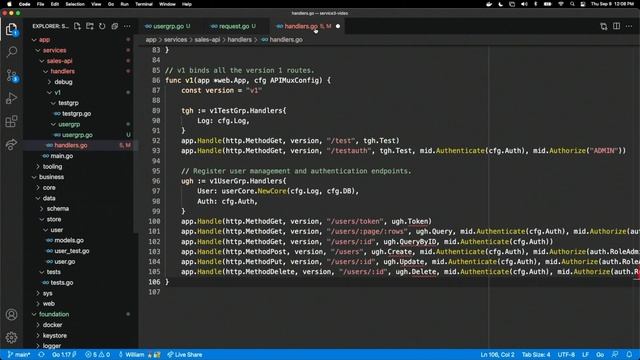The height and width of the screenshot is (360, 640).
Task: Open the notifications bell in status bar
Action: click(x=629, y=355)
